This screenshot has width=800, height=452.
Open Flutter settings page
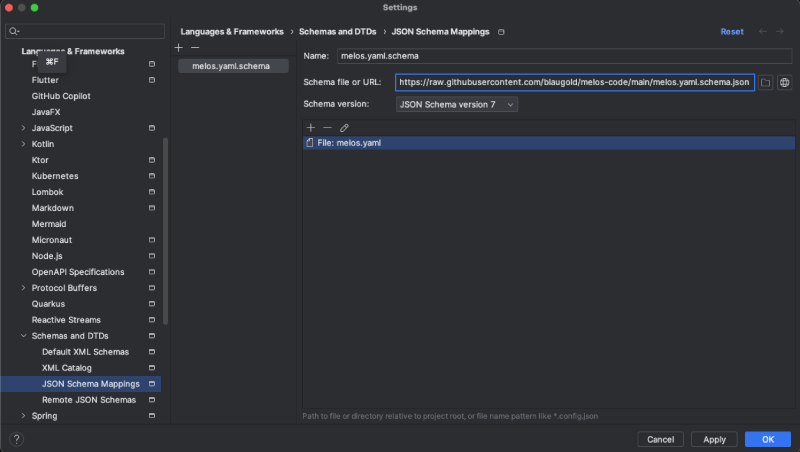click(x=45, y=80)
